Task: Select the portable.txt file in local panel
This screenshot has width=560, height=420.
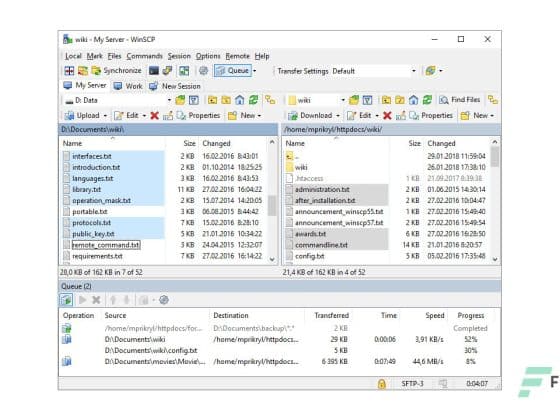Action: [x=90, y=212]
